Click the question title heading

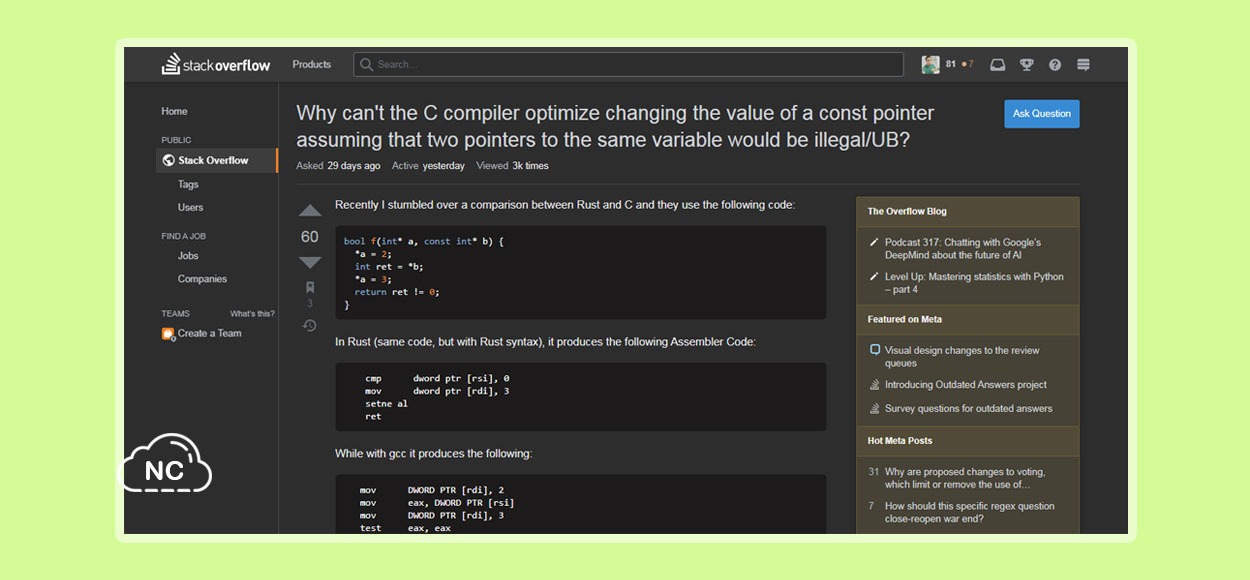point(615,127)
